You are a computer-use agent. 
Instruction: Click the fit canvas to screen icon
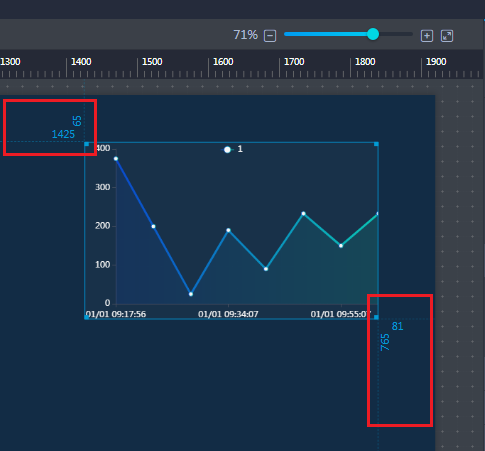click(447, 36)
